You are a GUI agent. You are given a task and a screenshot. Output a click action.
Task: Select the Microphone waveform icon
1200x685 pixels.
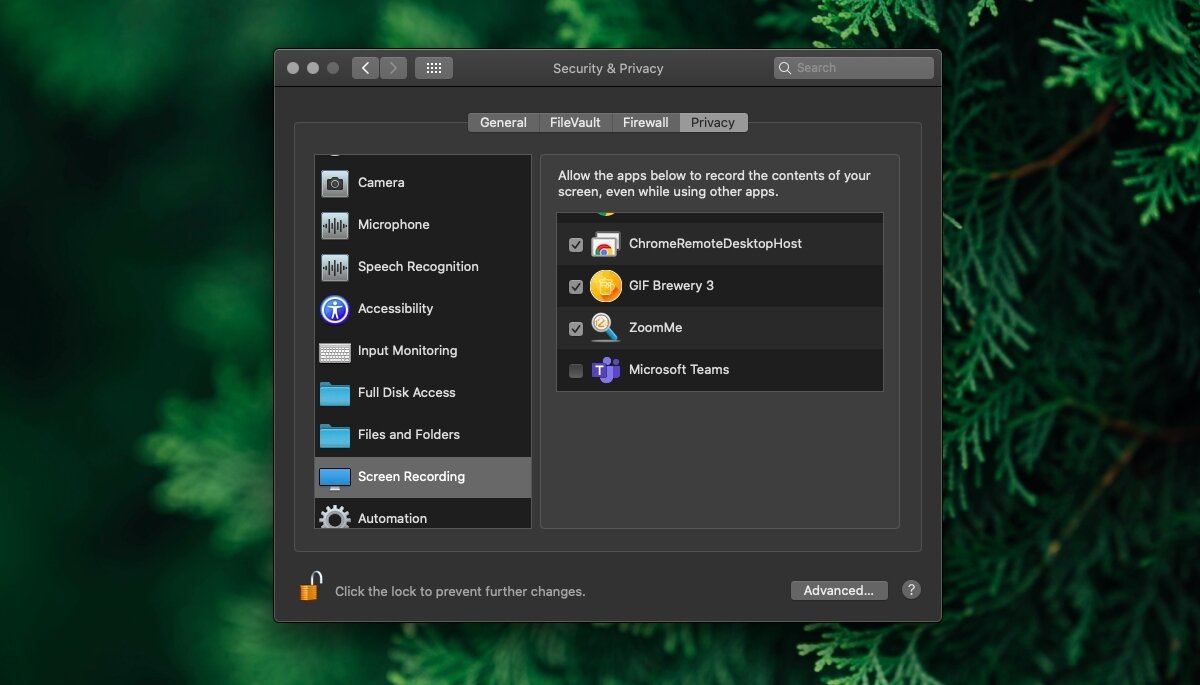click(335, 225)
